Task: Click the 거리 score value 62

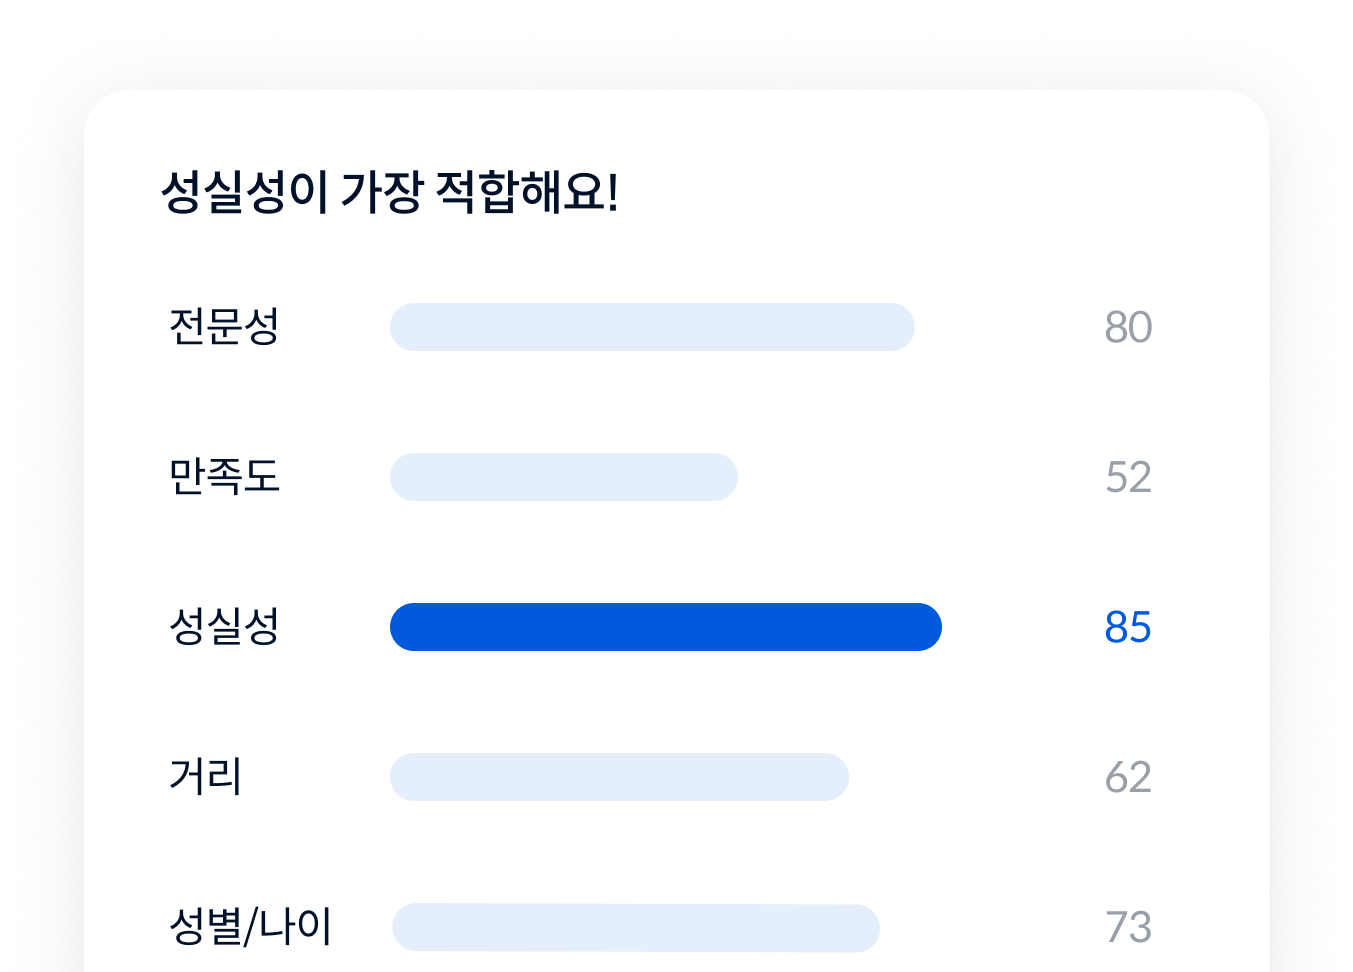Action: [x=1128, y=778]
